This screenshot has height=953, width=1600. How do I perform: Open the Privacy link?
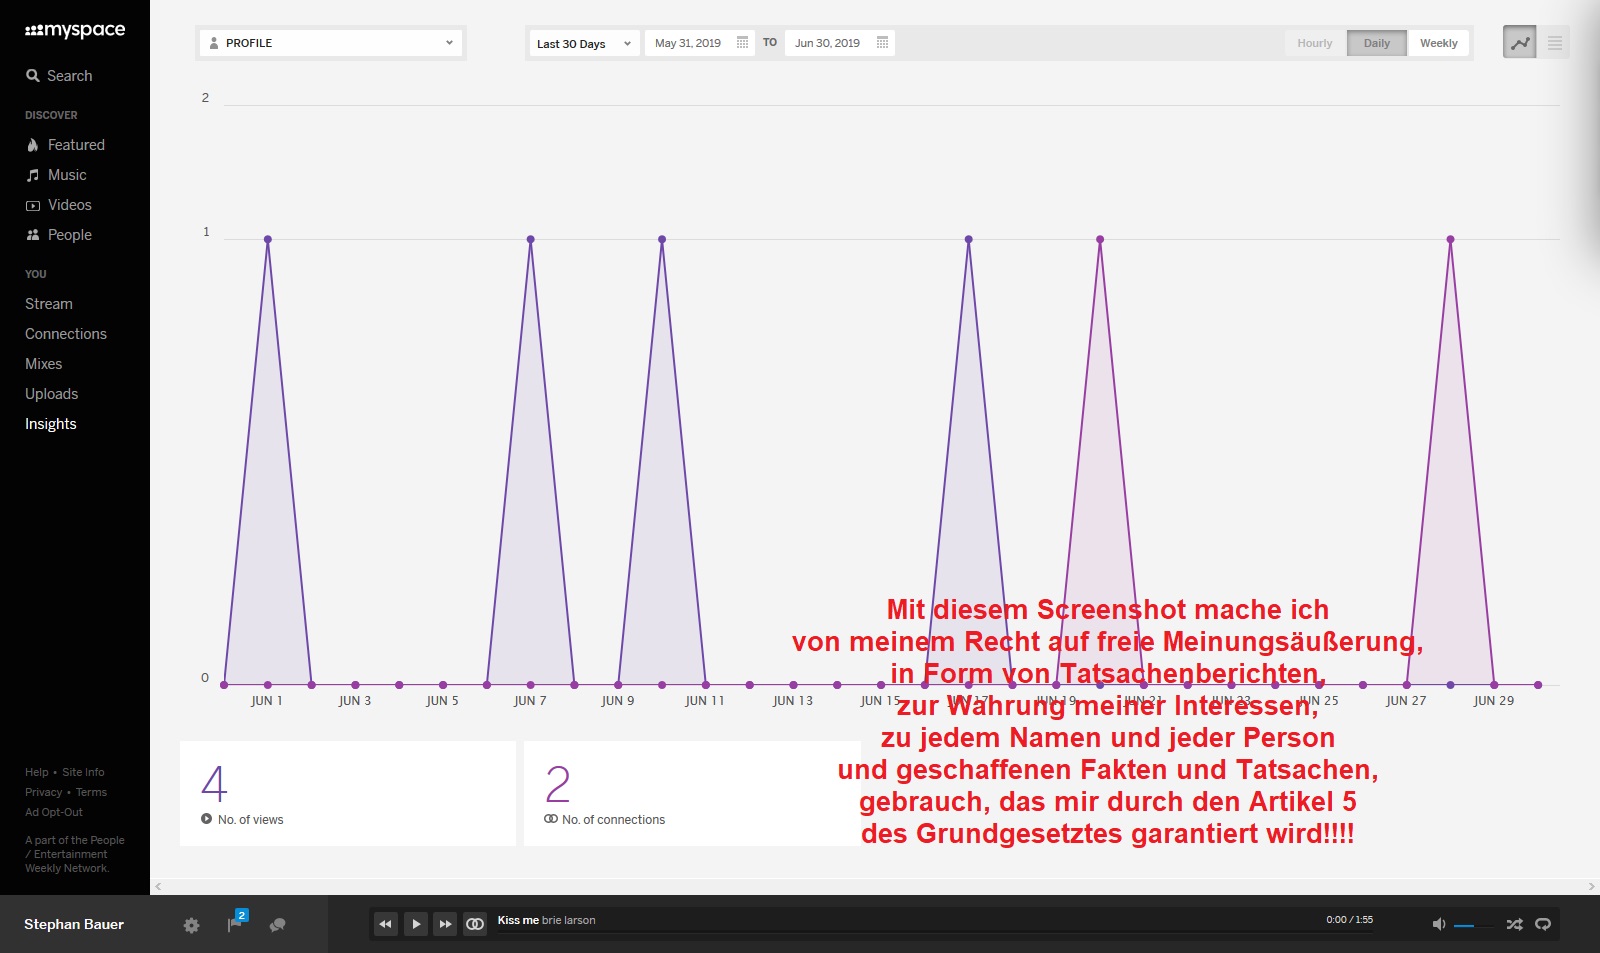pos(43,792)
